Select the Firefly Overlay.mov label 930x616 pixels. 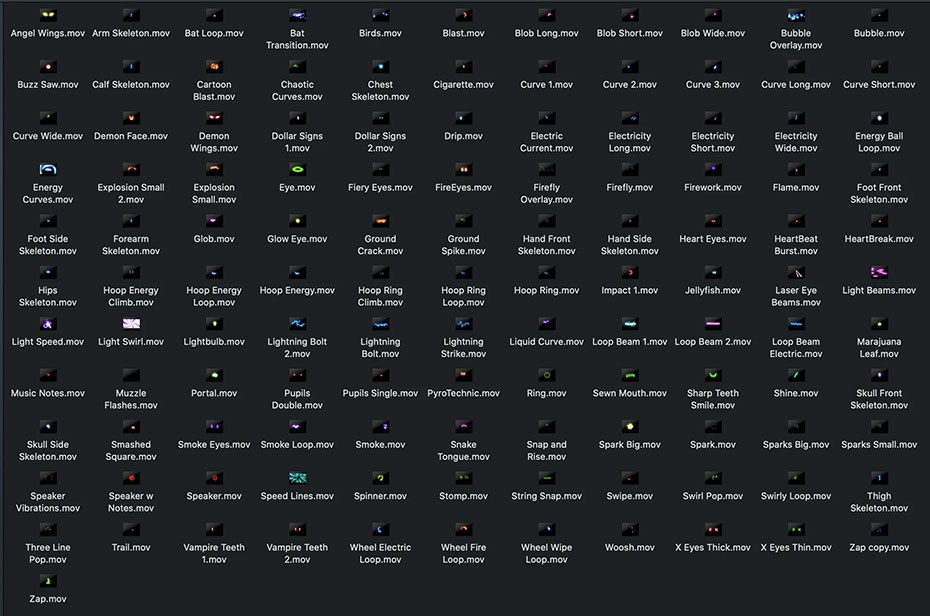(546, 193)
